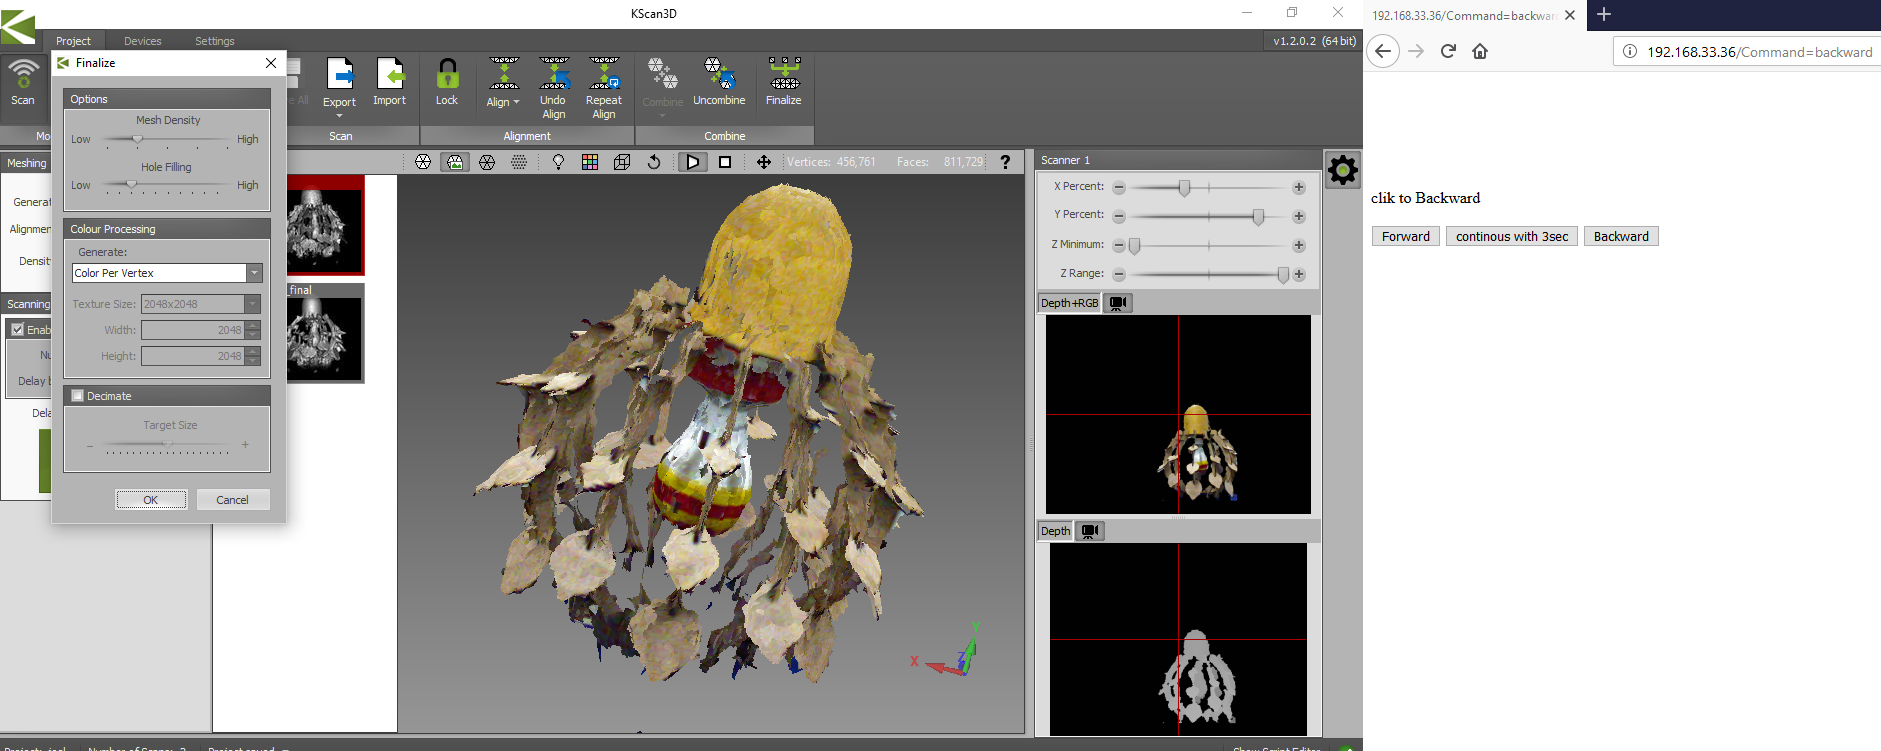Toggle the light bulb lighting icon
1881x751 pixels.
558,162
